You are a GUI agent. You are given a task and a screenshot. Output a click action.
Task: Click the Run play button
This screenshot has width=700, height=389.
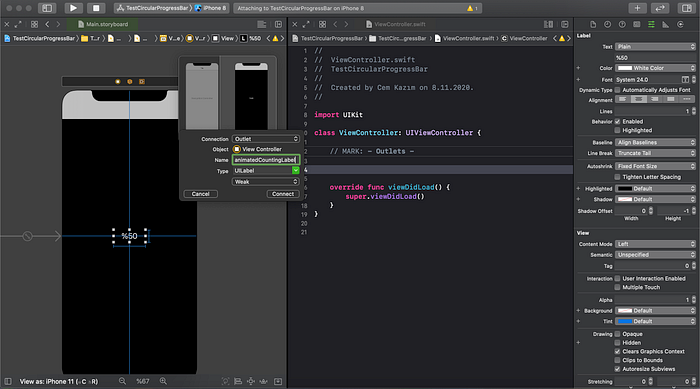tap(73, 8)
